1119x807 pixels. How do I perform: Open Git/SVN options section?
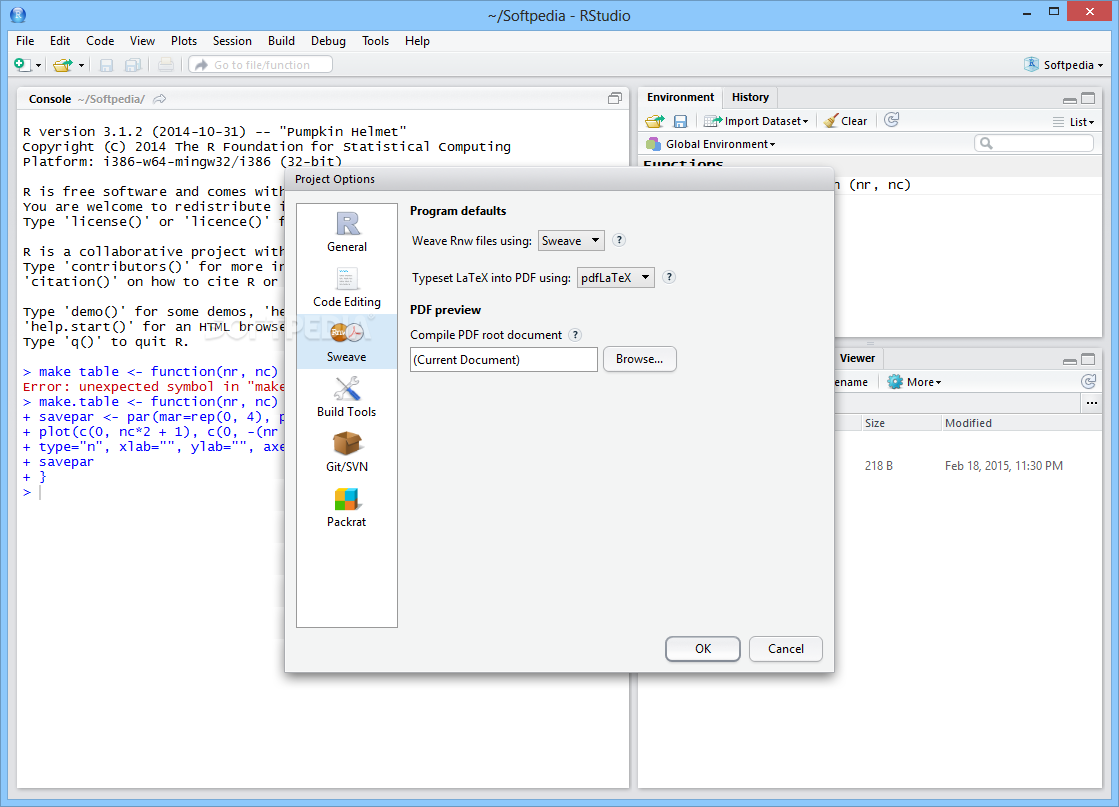(347, 452)
